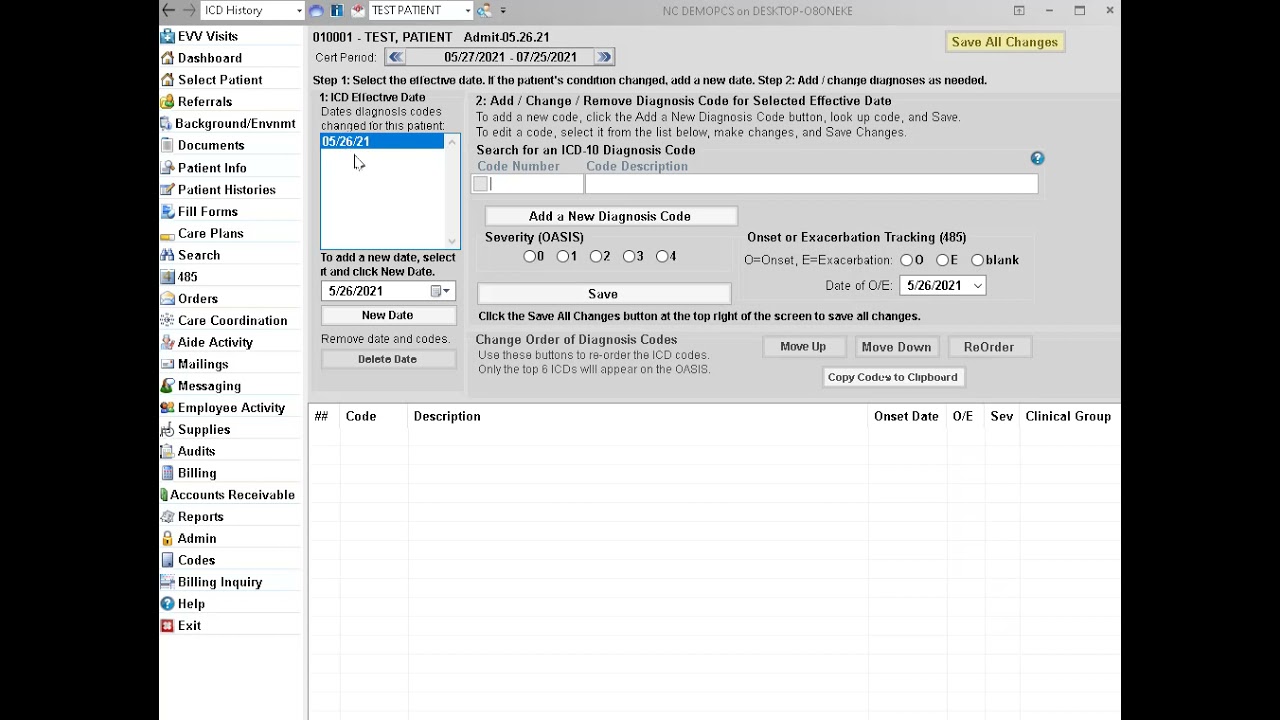Viewport: 1280px width, 720px height.
Task: Click the Code Number input field
Action: pyautogui.click(x=536, y=184)
